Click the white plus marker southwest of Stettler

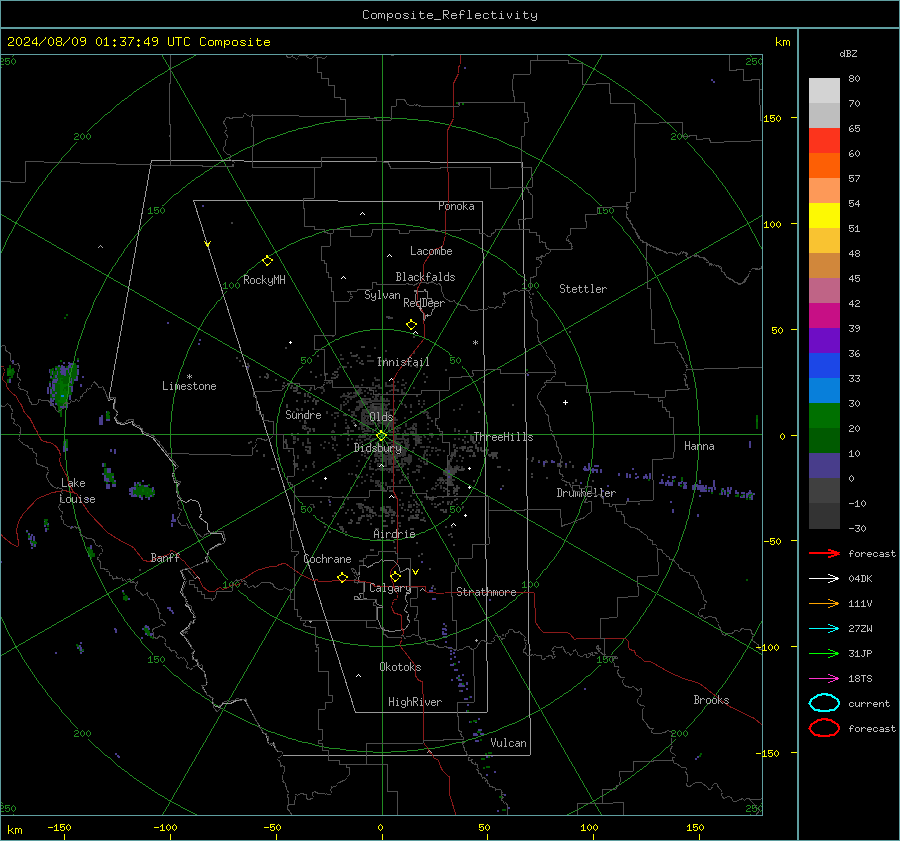point(565,402)
